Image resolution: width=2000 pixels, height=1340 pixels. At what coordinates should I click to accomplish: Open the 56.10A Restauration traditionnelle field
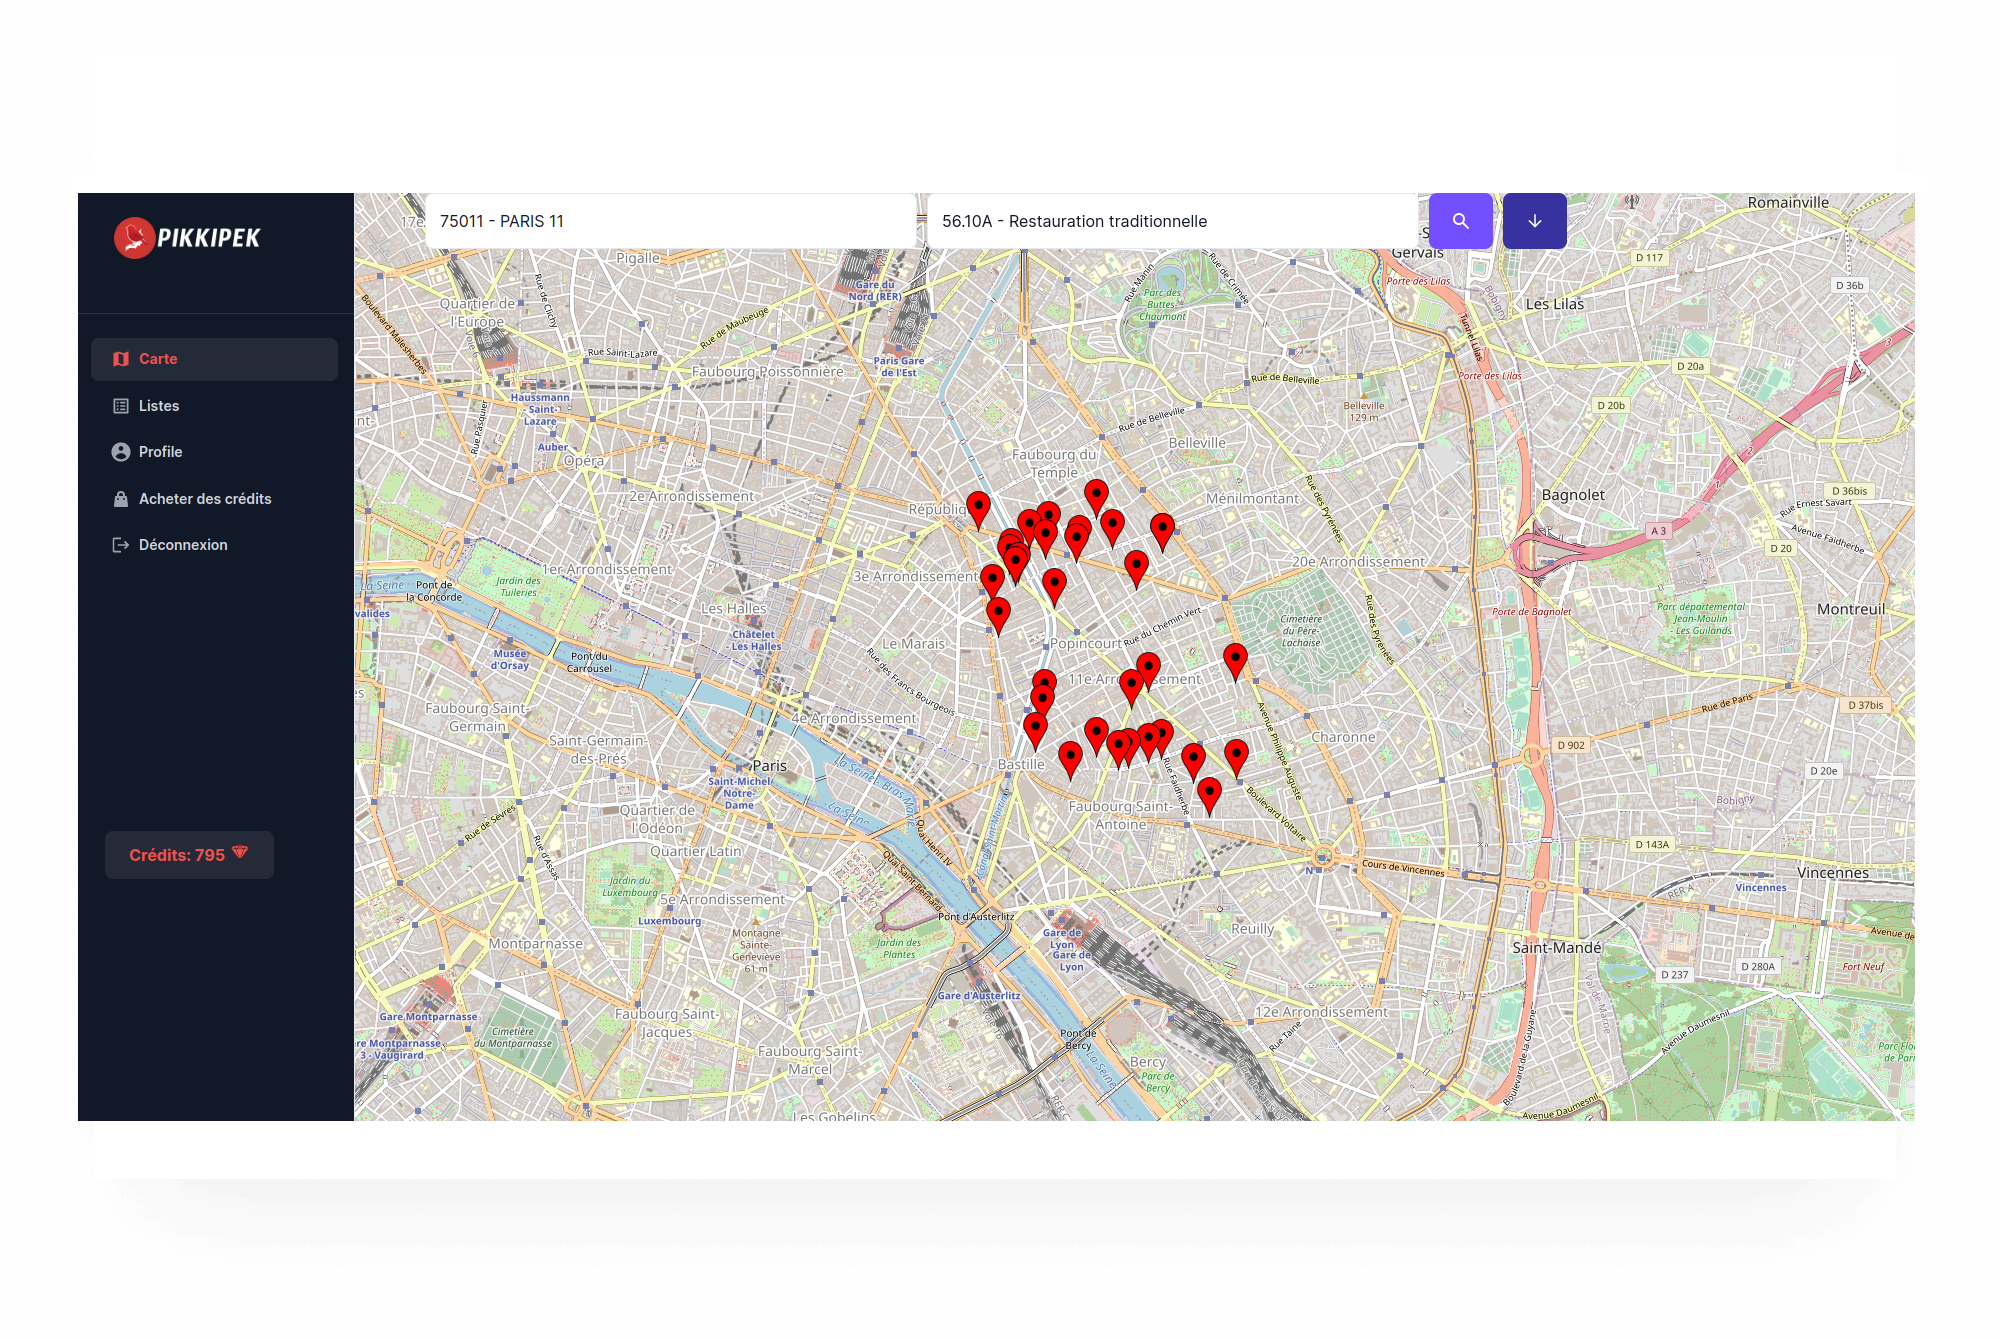[x=1172, y=221]
